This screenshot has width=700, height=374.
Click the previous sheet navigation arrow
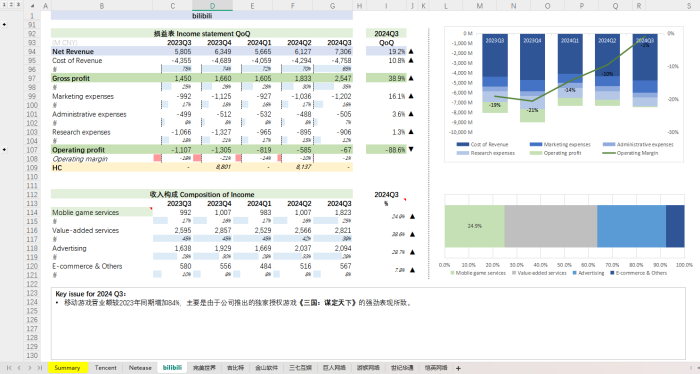click(19, 368)
